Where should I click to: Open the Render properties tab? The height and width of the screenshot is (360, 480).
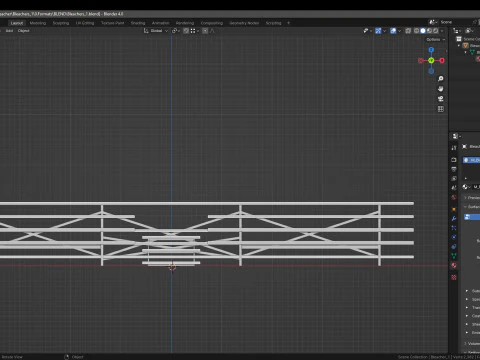454,160
